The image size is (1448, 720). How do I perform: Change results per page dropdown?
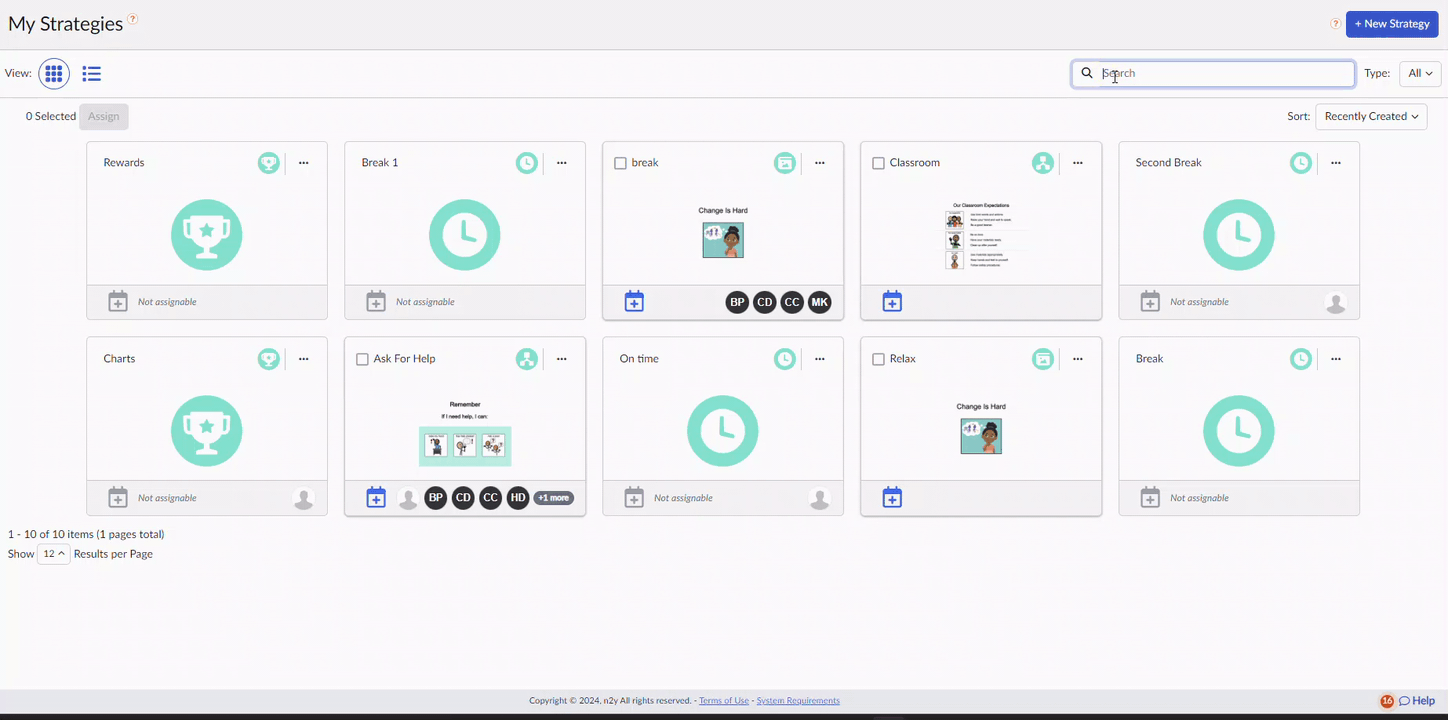[53, 554]
